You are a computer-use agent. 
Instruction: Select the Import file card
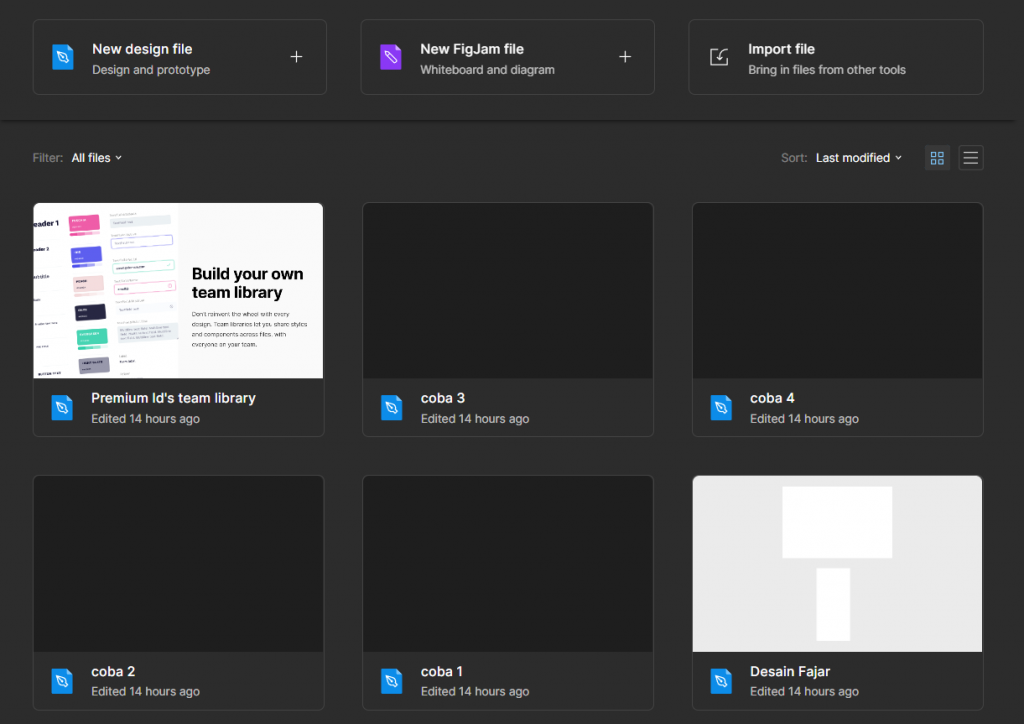pos(835,58)
